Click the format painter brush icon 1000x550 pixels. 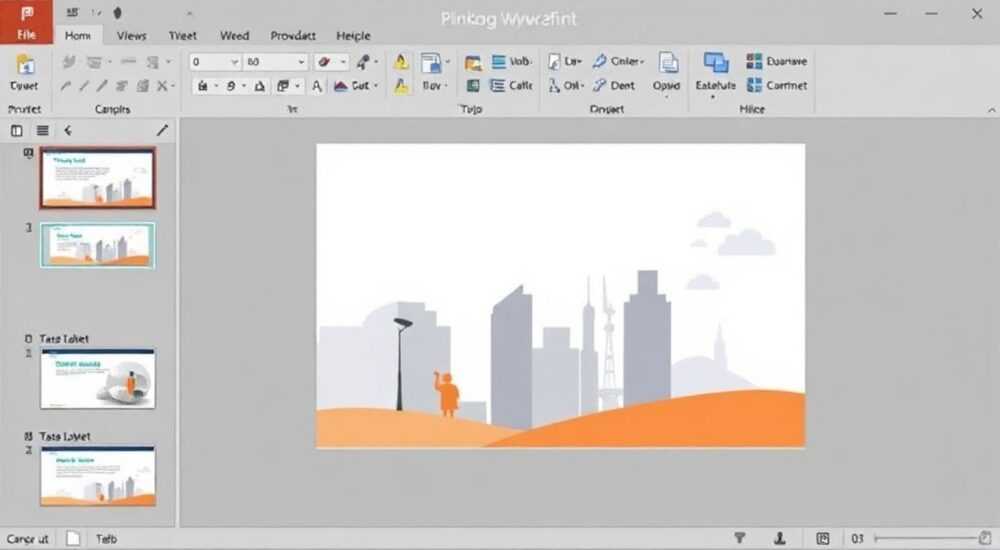tap(363, 62)
